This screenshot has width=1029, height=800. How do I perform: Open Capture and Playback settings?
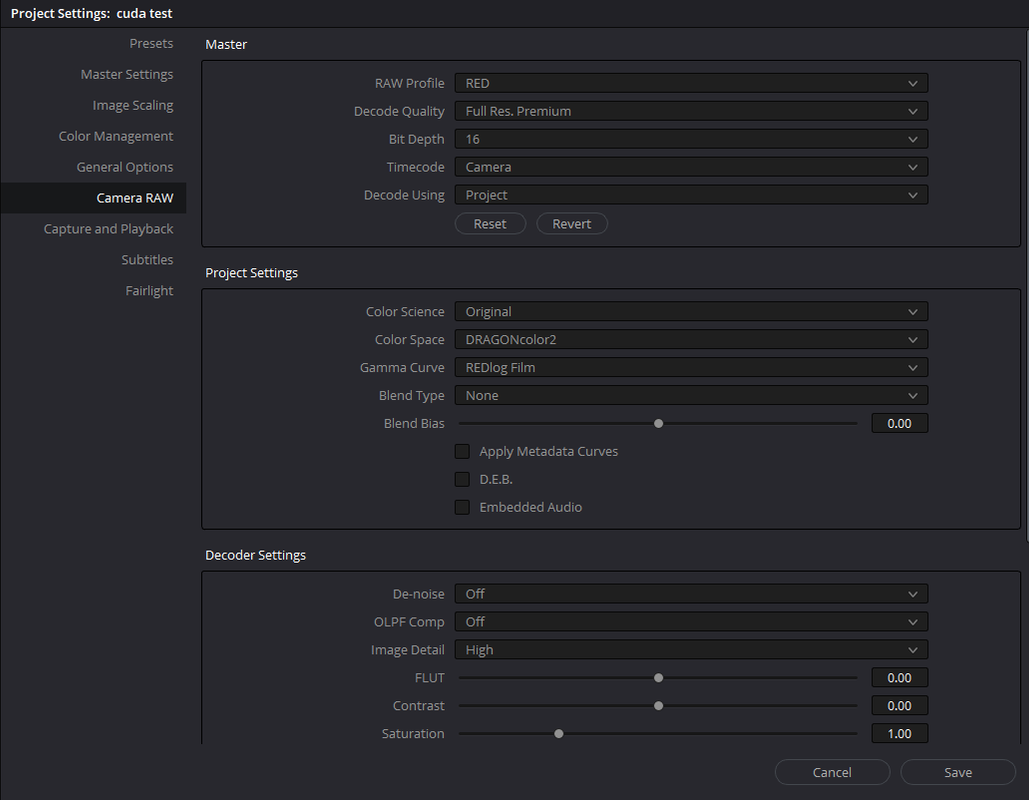(108, 228)
